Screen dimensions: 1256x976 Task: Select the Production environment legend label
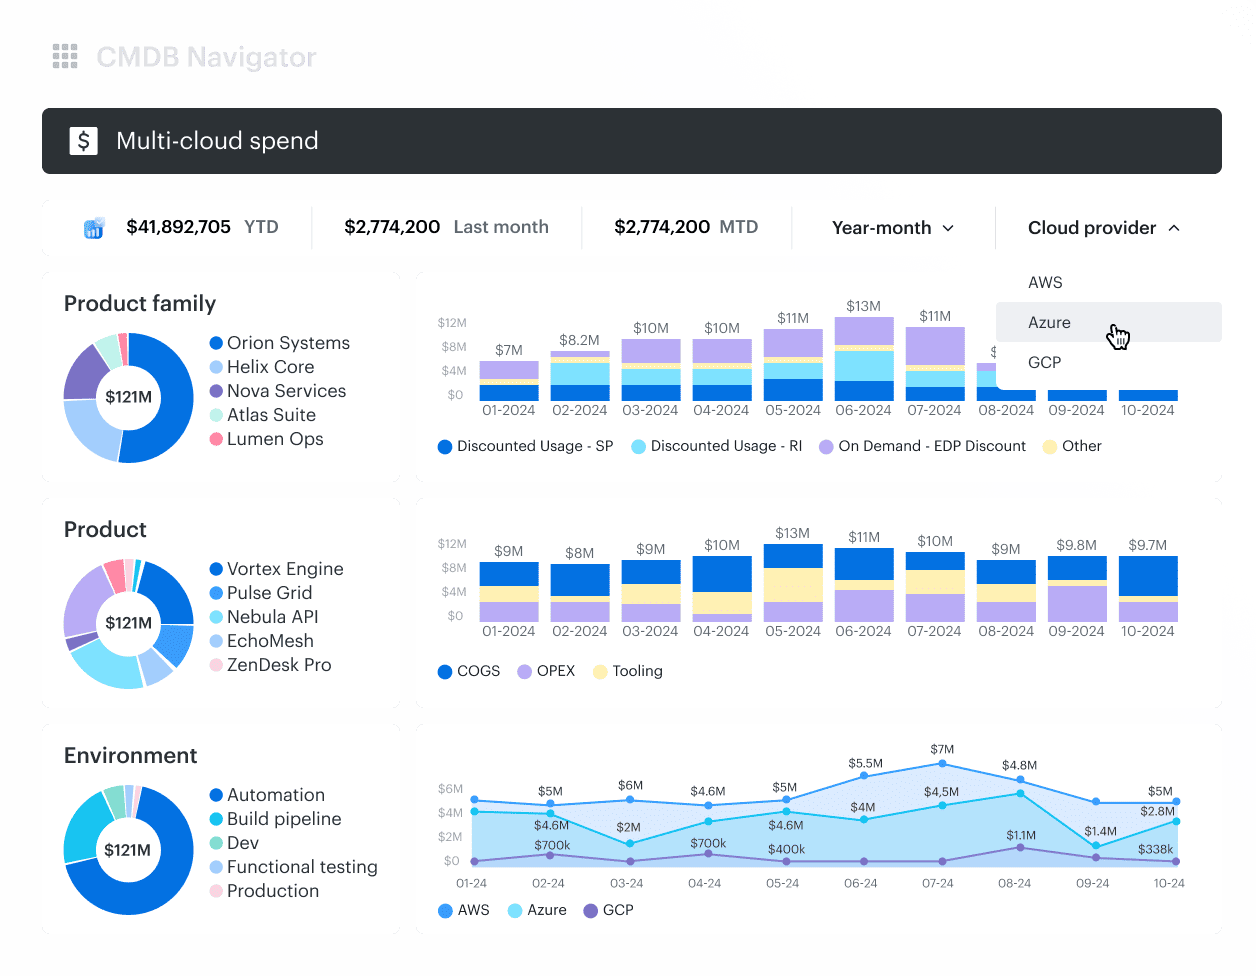tap(272, 891)
